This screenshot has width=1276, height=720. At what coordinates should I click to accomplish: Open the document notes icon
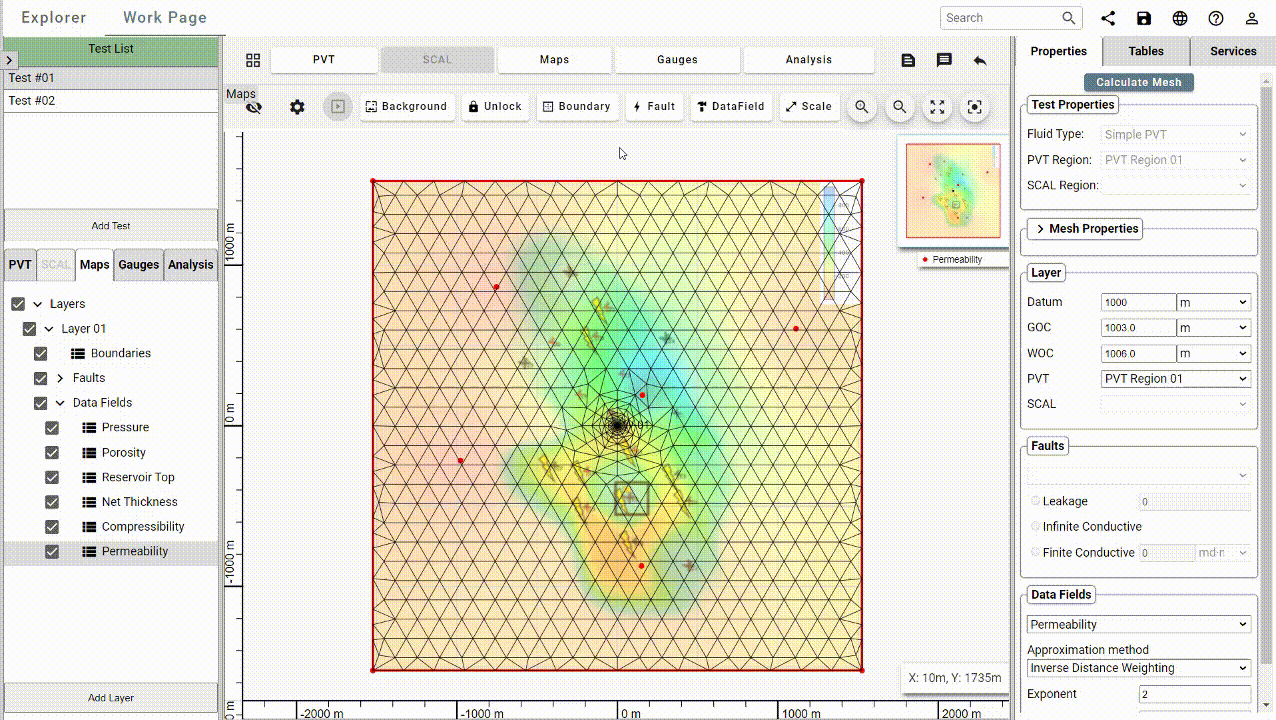(908, 60)
